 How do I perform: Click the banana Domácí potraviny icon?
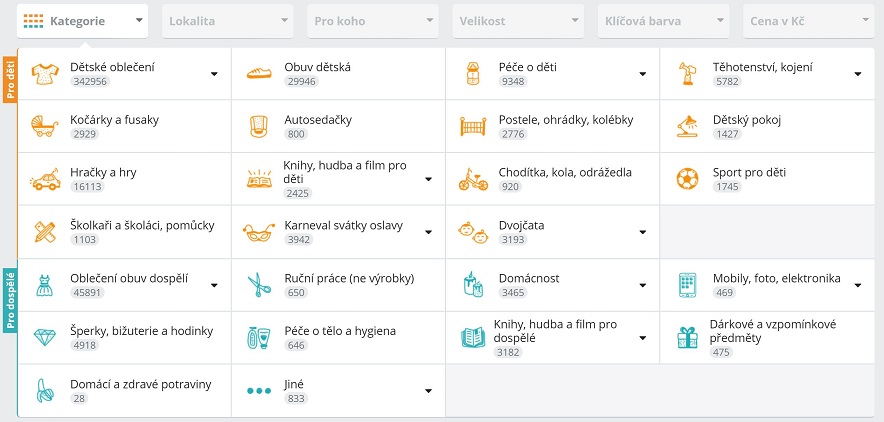pyautogui.click(x=45, y=390)
